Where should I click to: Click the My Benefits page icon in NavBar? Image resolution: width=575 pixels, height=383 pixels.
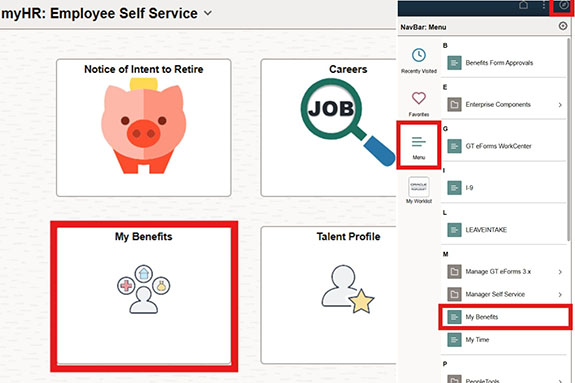click(454, 317)
